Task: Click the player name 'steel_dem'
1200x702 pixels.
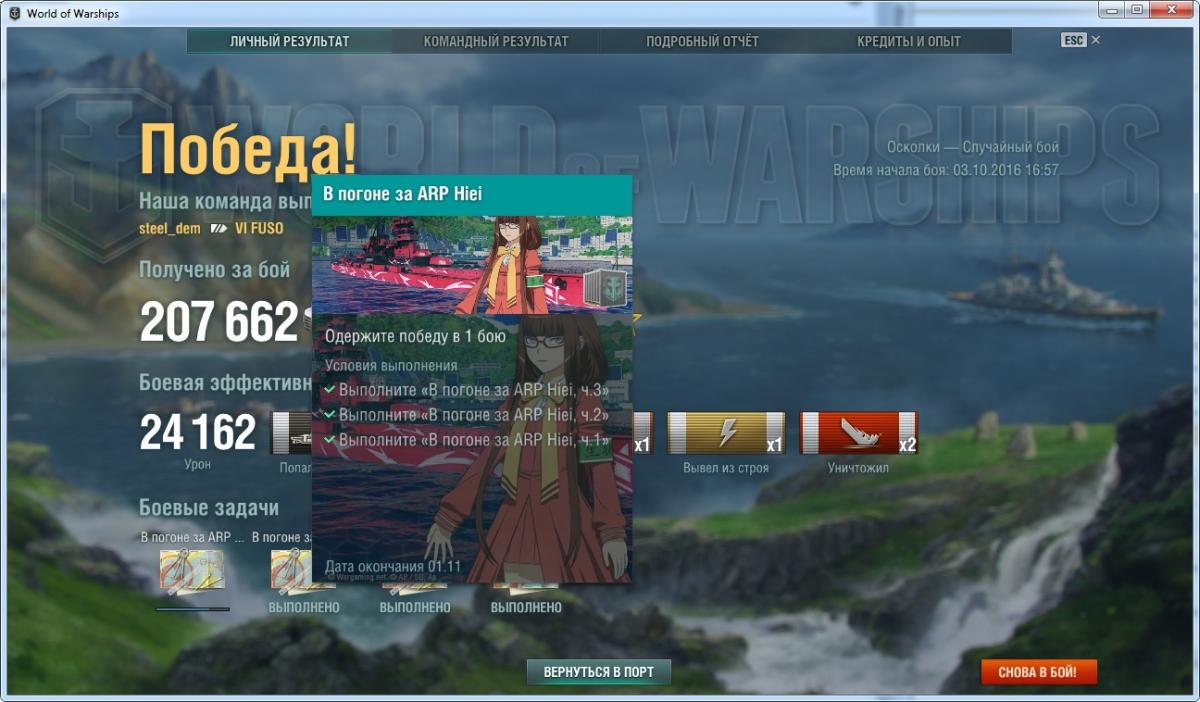Action: pos(170,228)
